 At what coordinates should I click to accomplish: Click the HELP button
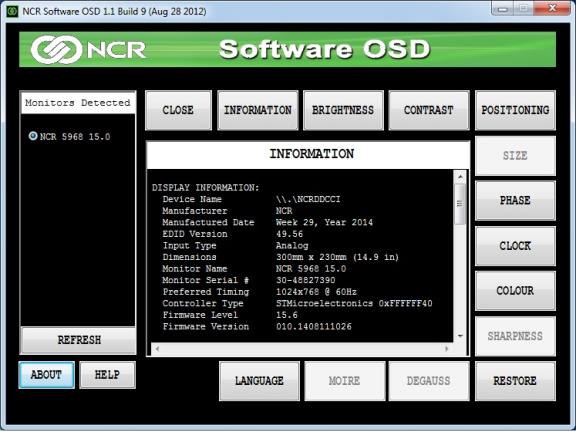pos(107,375)
